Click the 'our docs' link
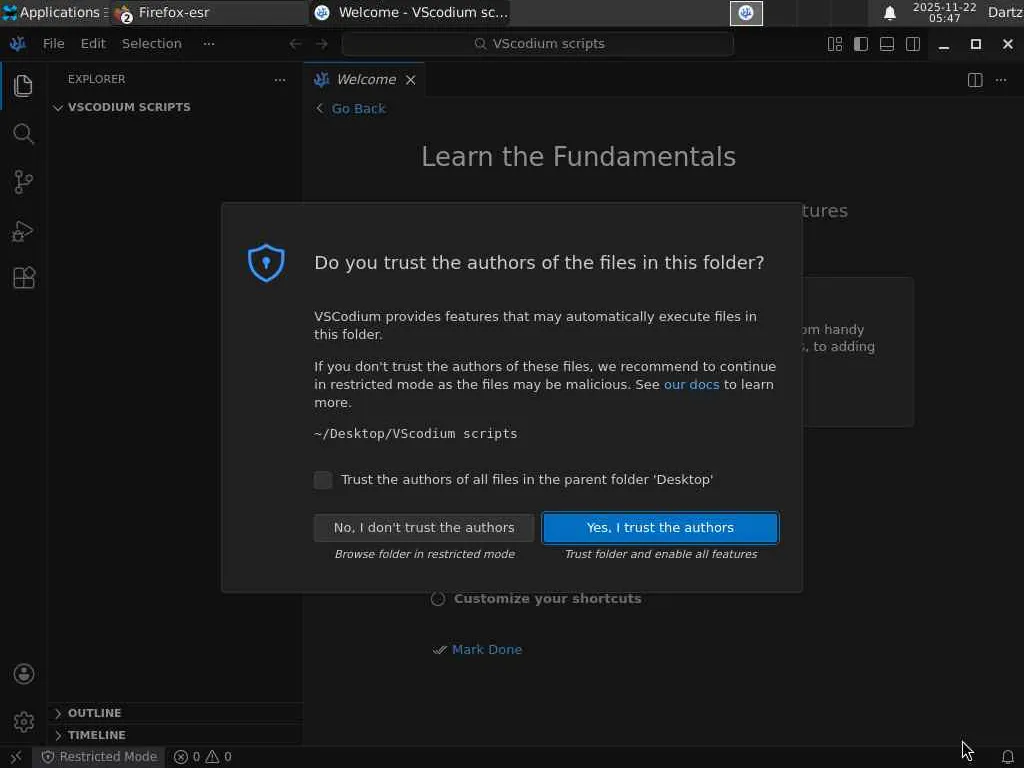Image resolution: width=1024 pixels, height=768 pixels. pos(691,384)
